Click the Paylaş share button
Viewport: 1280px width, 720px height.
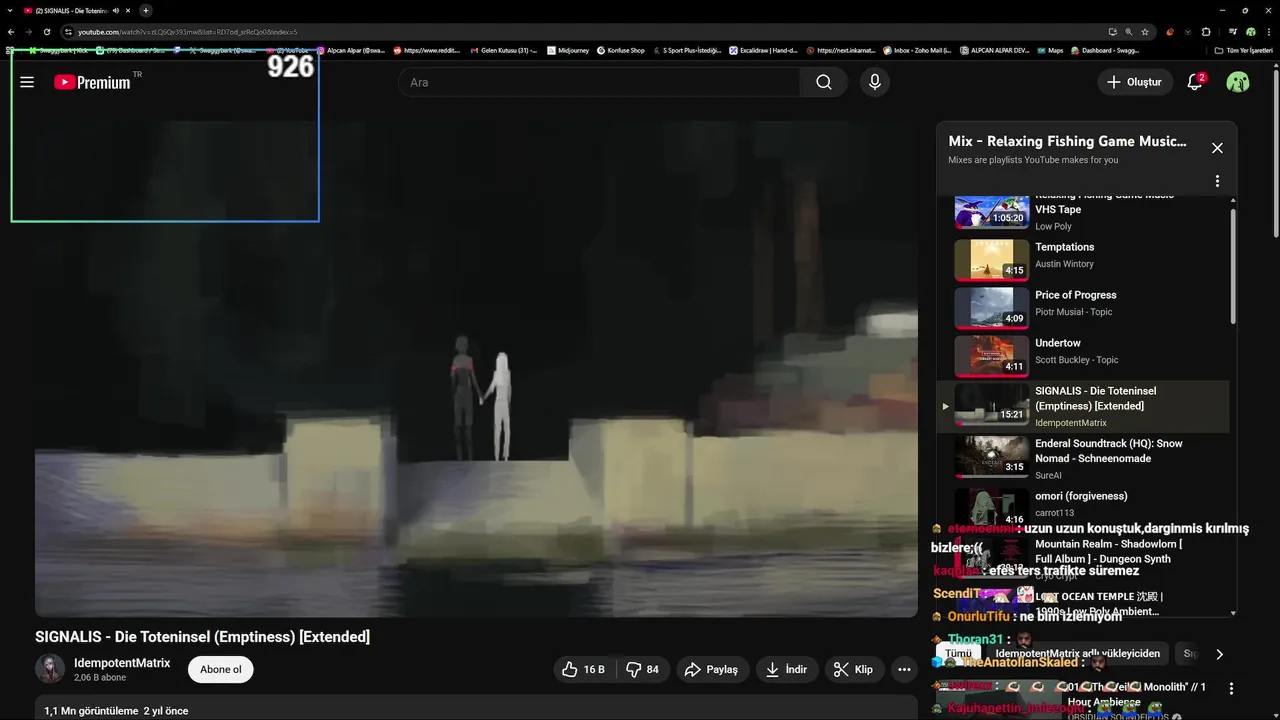click(712, 670)
